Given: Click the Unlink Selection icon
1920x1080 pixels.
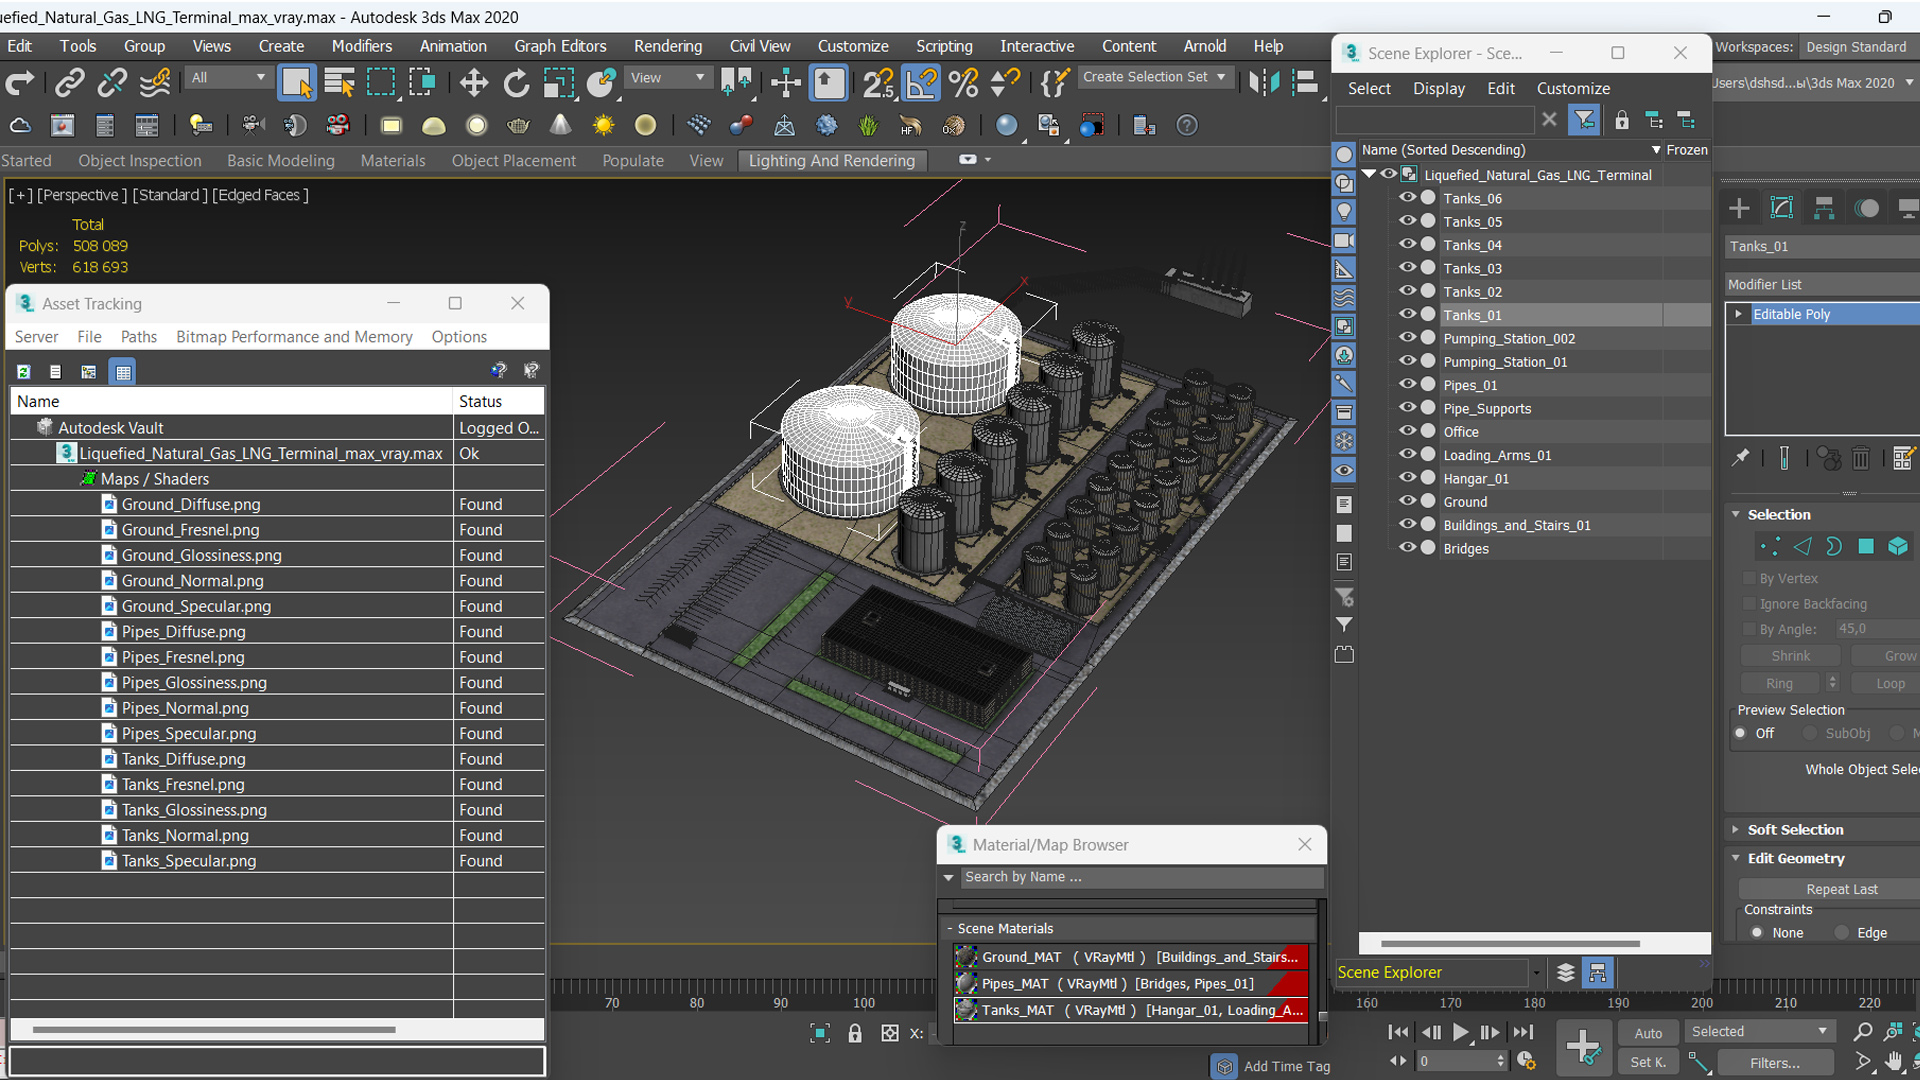Looking at the screenshot, I should tap(111, 83).
